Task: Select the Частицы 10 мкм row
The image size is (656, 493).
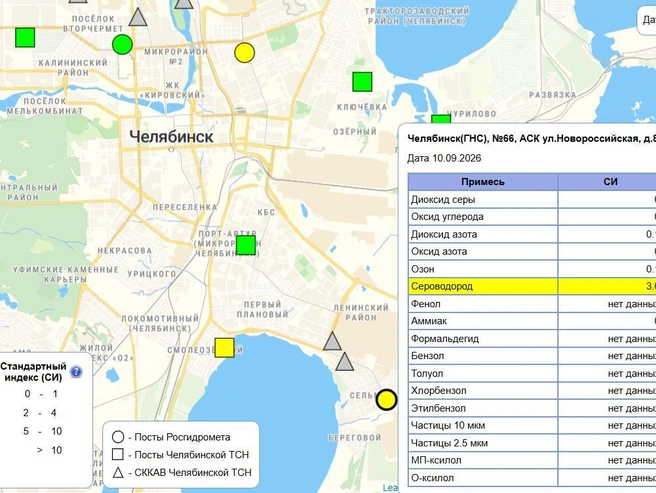Action: click(x=532, y=426)
